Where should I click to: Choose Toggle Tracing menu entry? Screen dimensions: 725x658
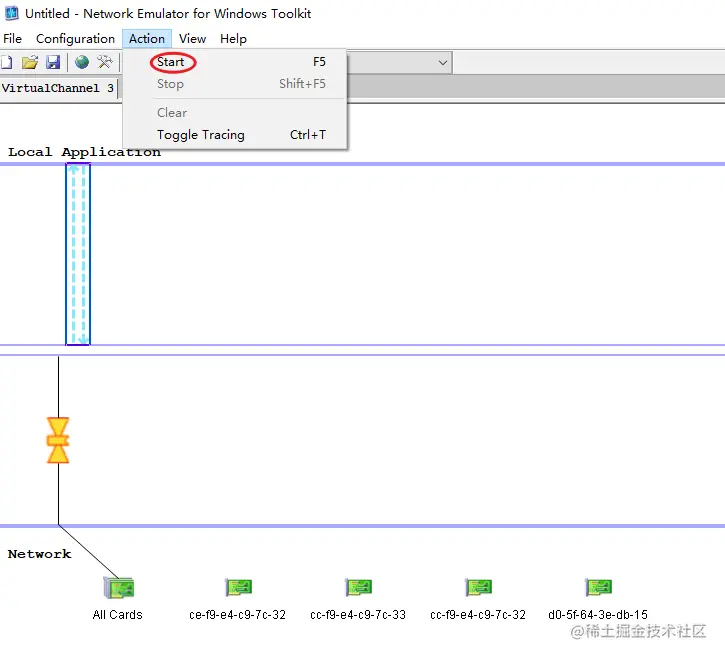[x=235, y=135]
